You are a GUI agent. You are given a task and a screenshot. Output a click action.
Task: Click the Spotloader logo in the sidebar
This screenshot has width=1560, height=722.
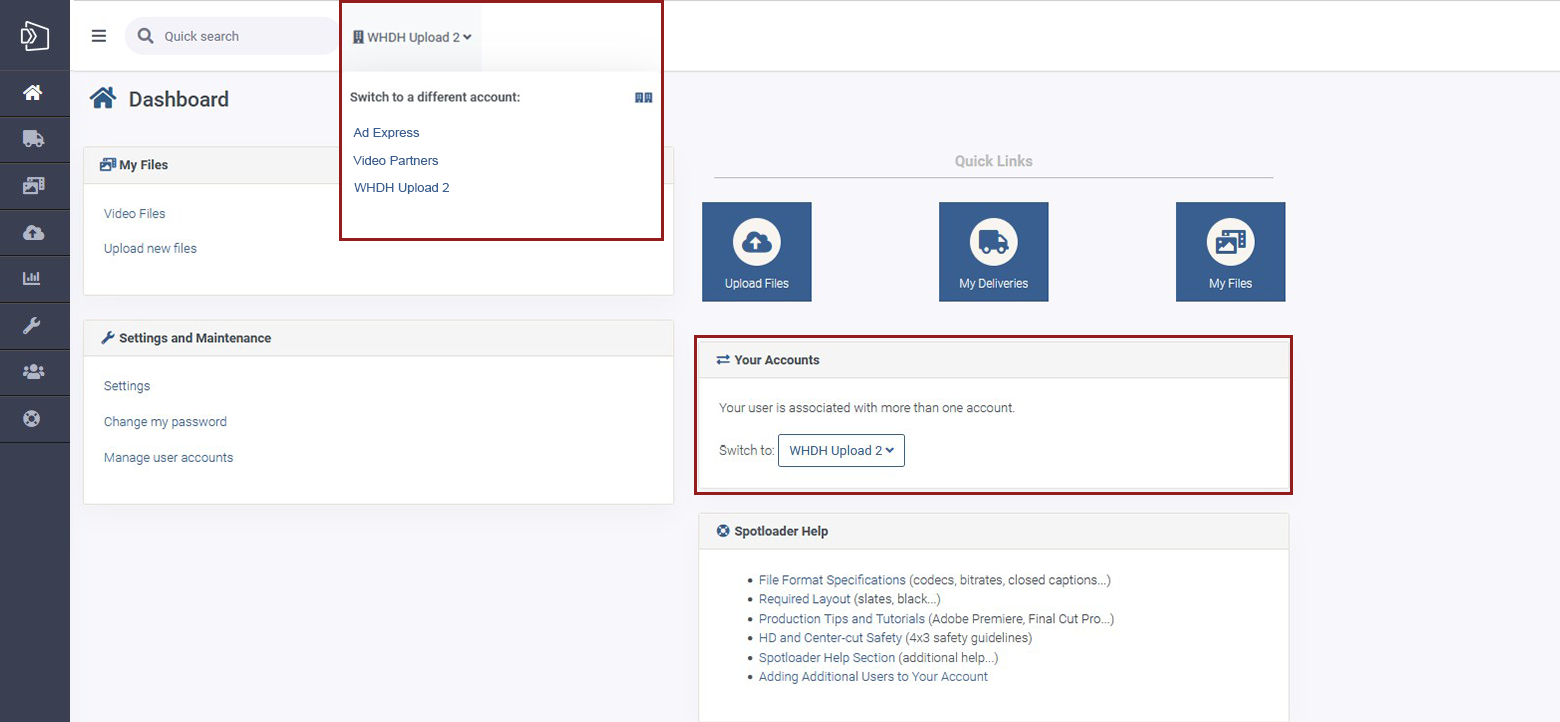click(35, 37)
